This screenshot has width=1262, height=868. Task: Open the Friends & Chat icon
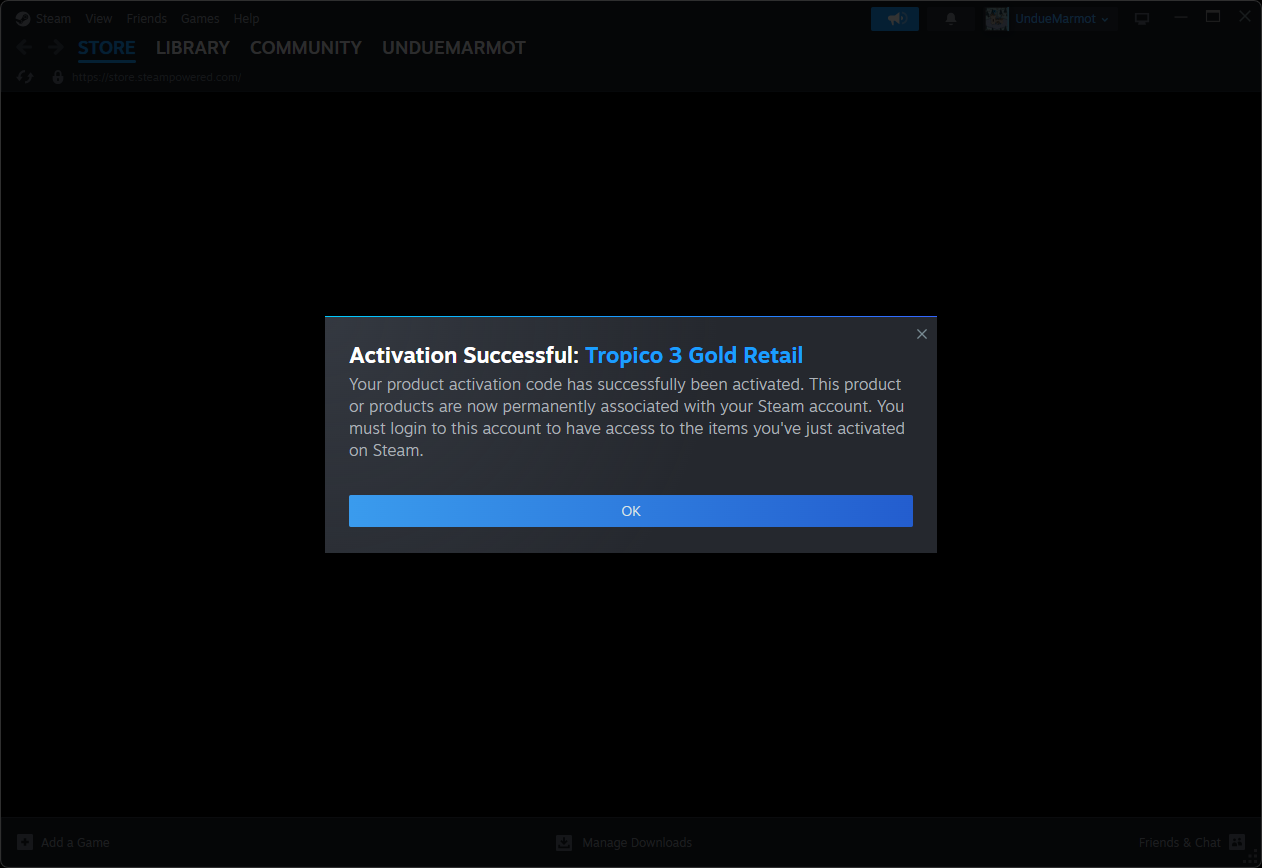[x=1236, y=842]
